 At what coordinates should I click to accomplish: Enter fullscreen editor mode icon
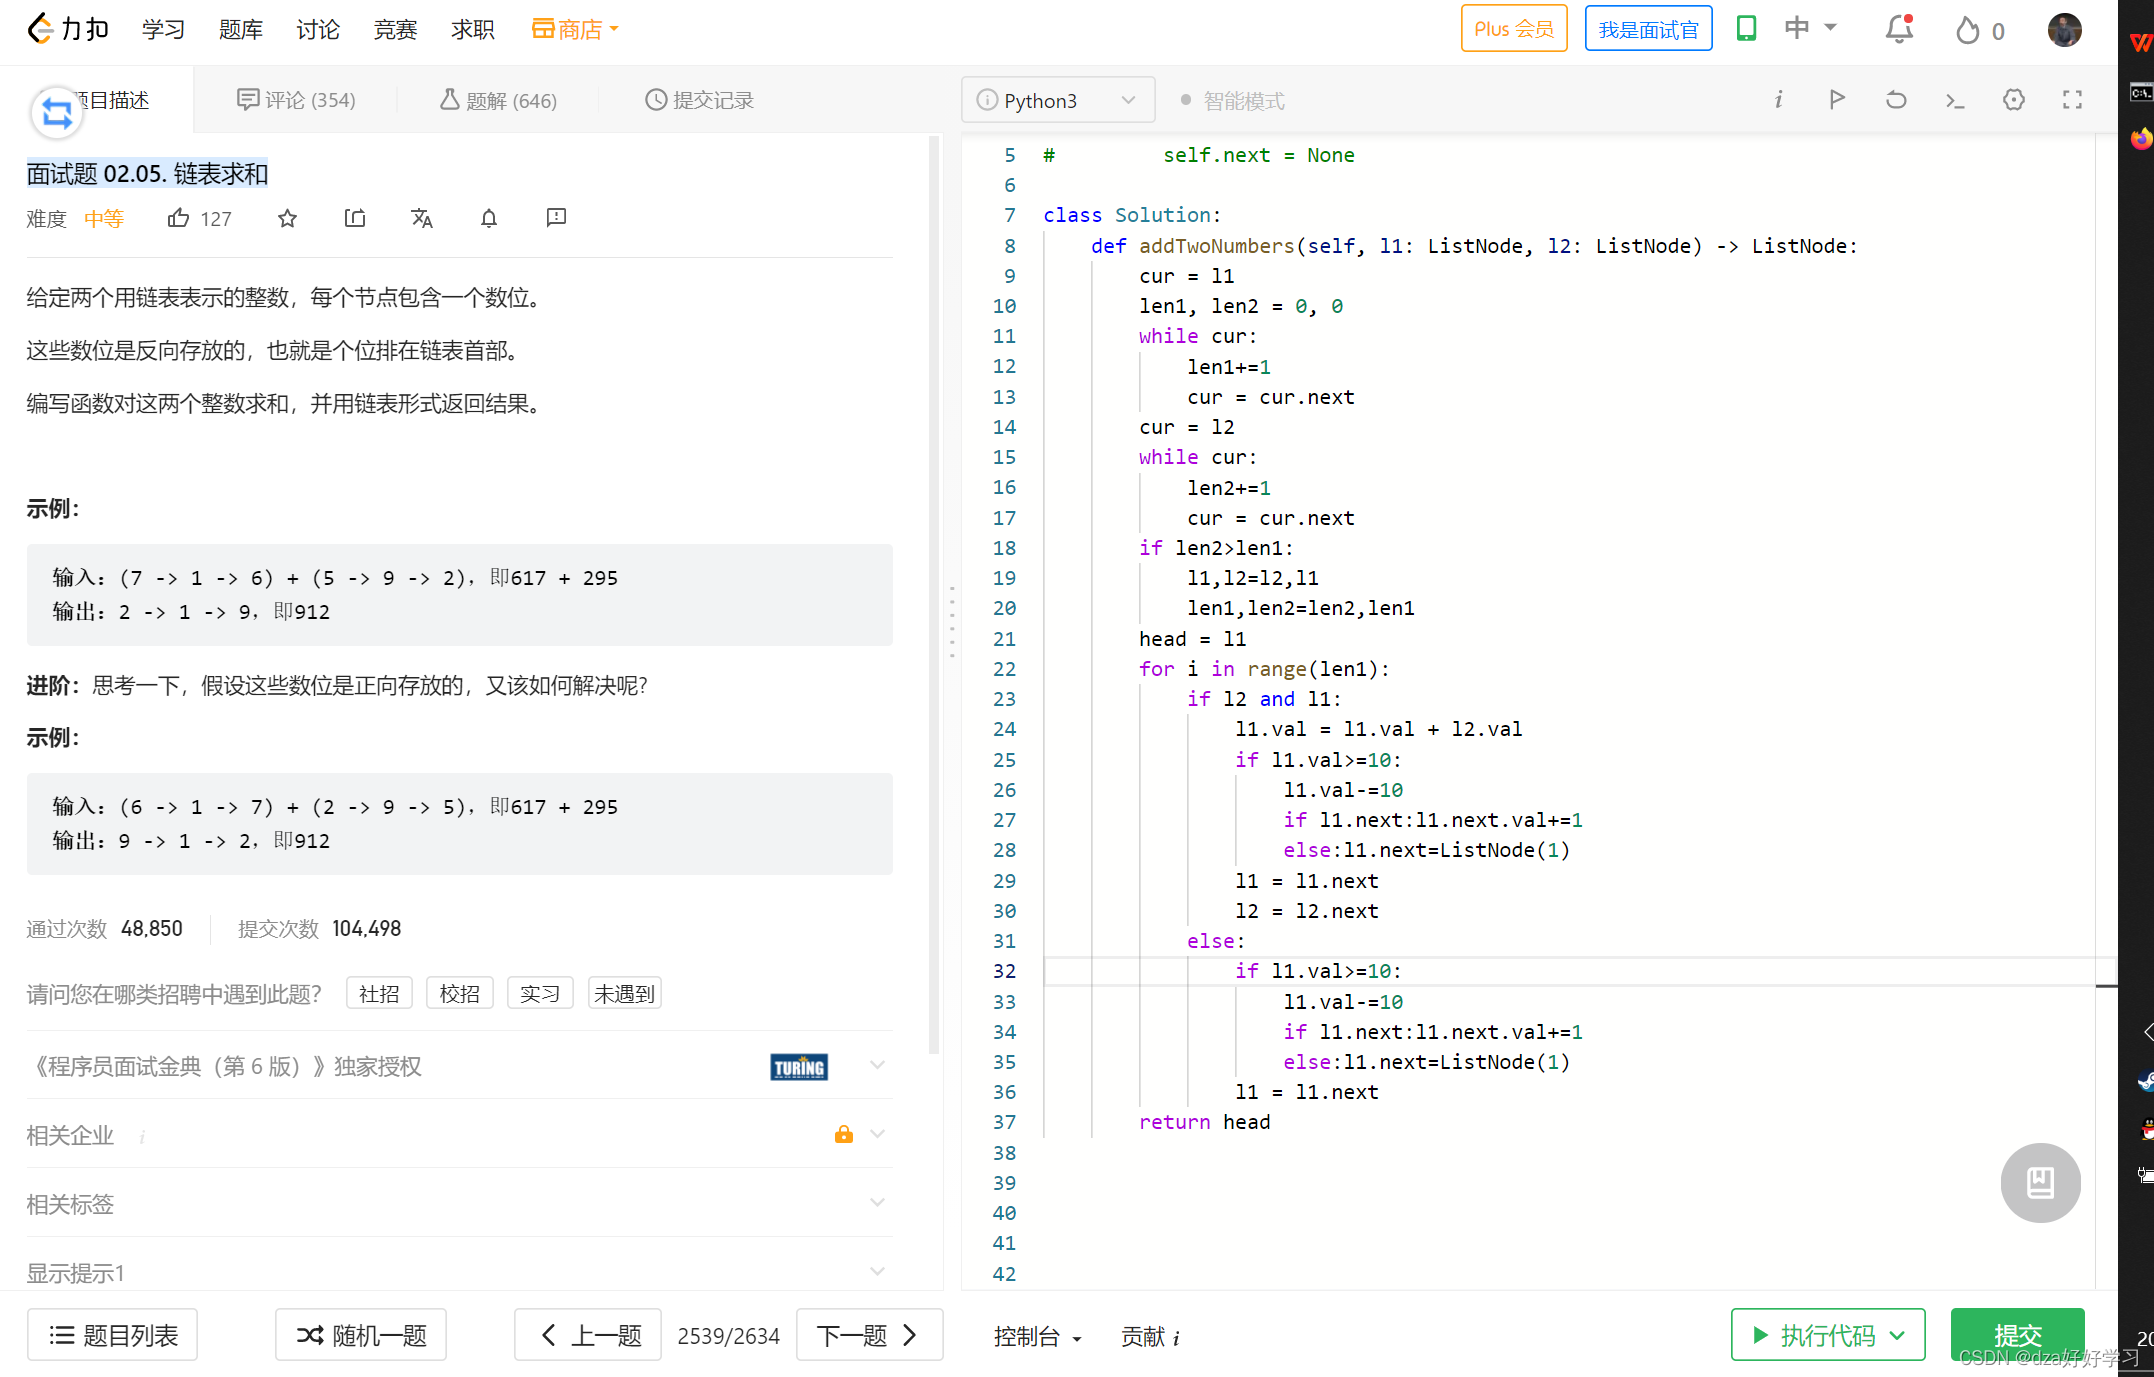pyautogui.click(x=2072, y=100)
